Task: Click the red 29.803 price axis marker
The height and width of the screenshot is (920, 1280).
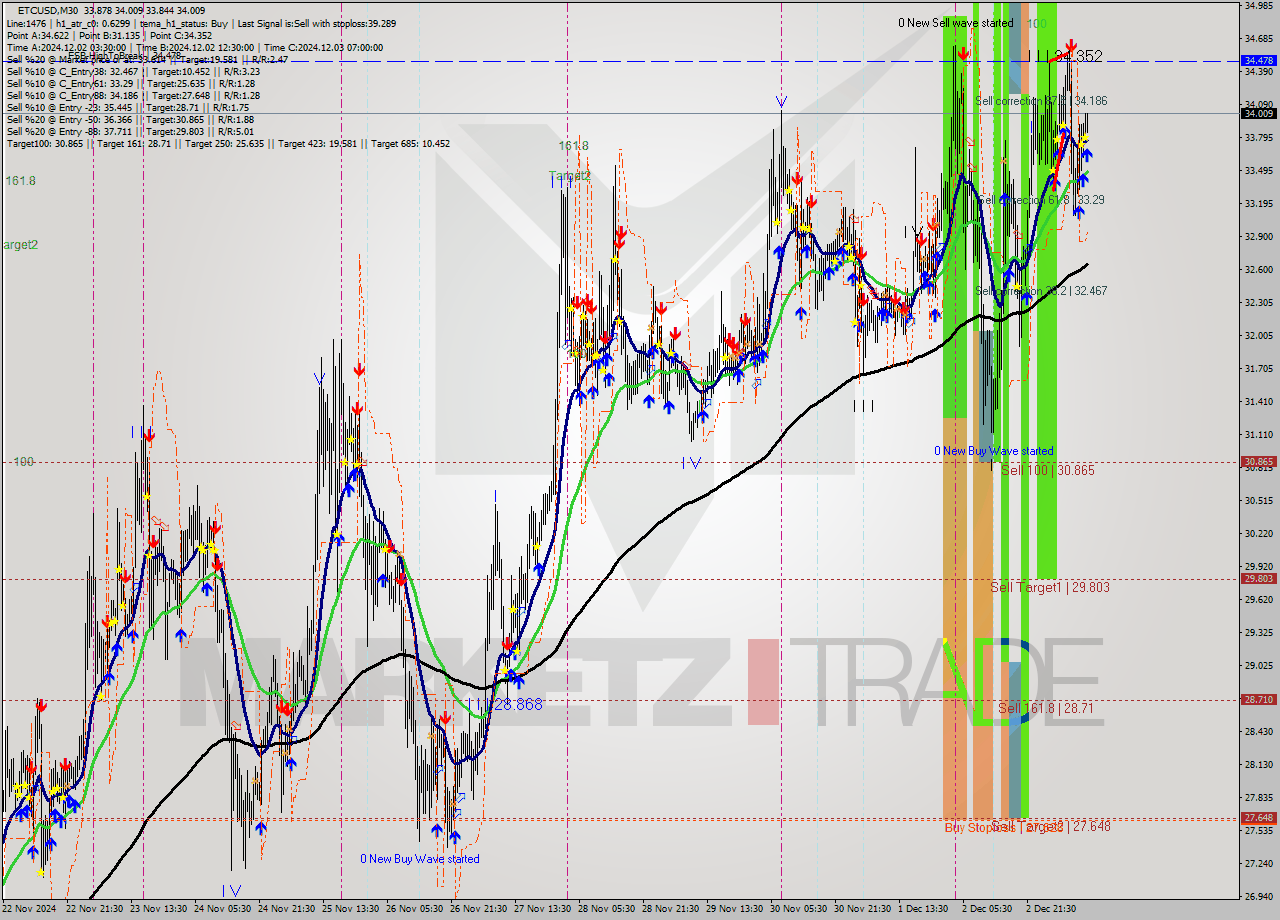Action: pos(1258,579)
